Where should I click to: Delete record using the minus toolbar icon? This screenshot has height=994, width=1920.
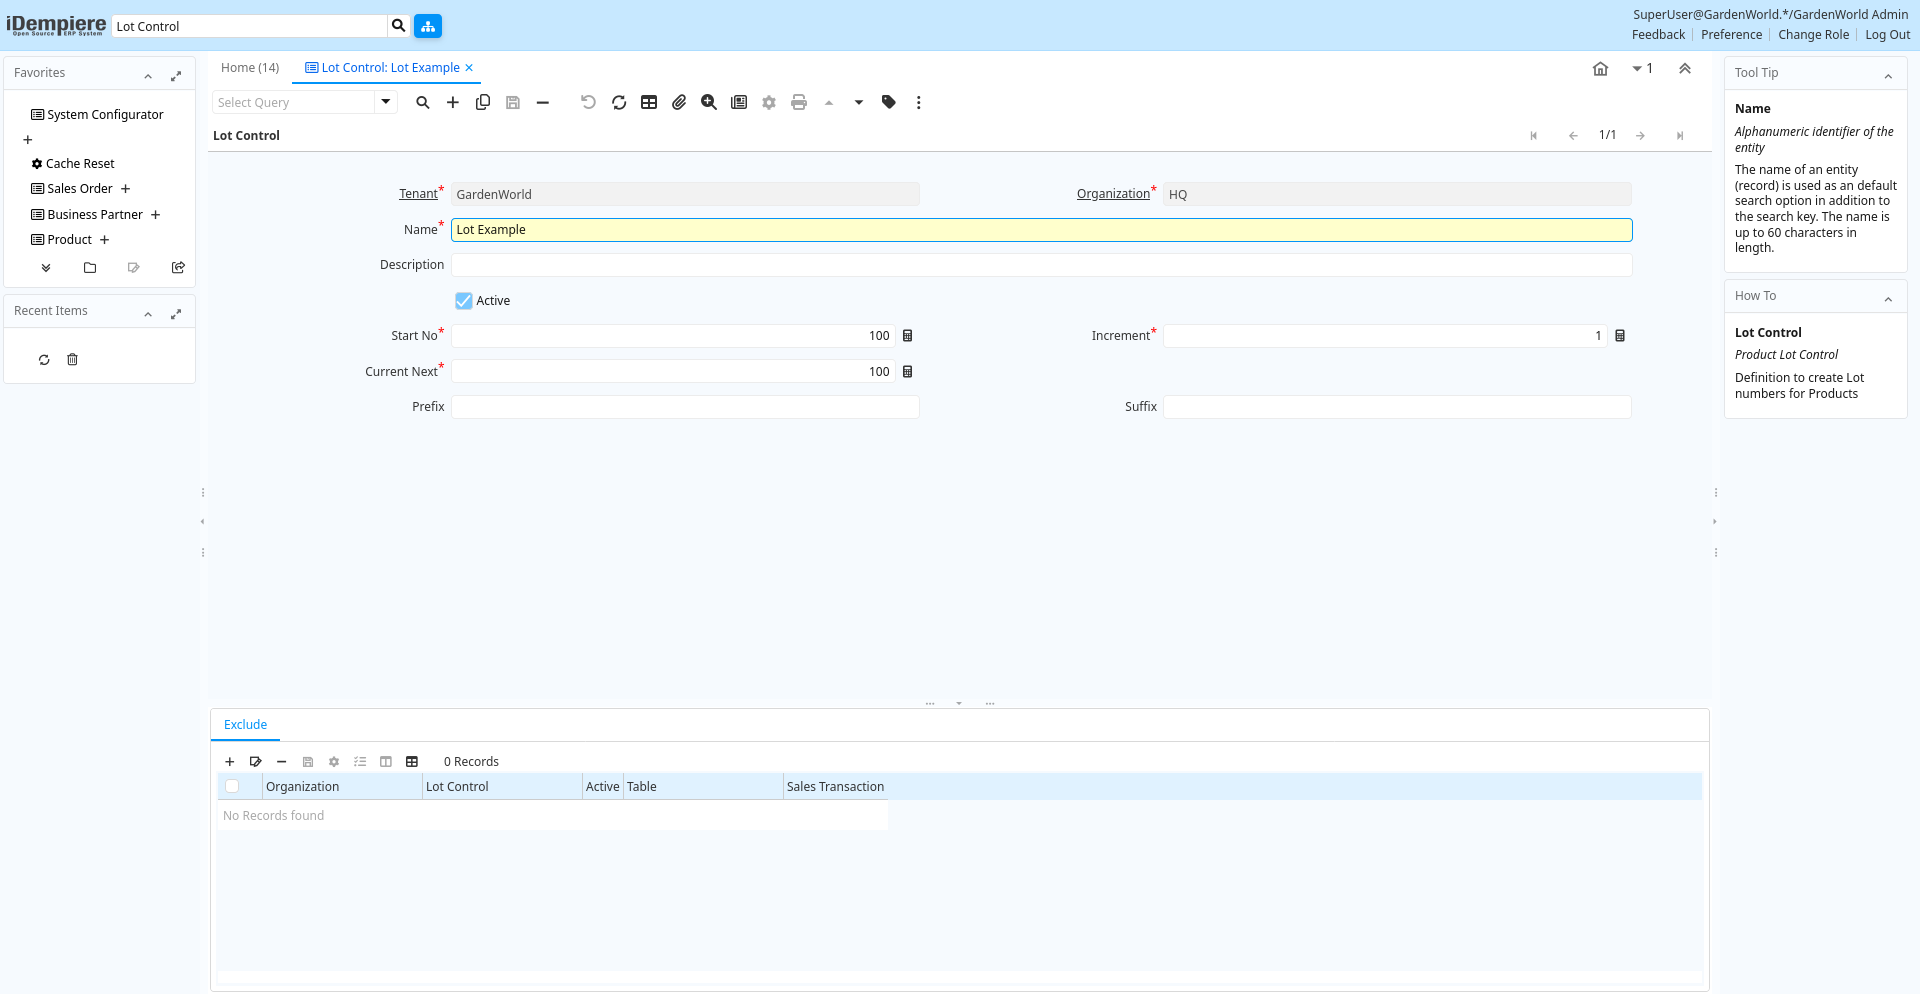tap(543, 102)
